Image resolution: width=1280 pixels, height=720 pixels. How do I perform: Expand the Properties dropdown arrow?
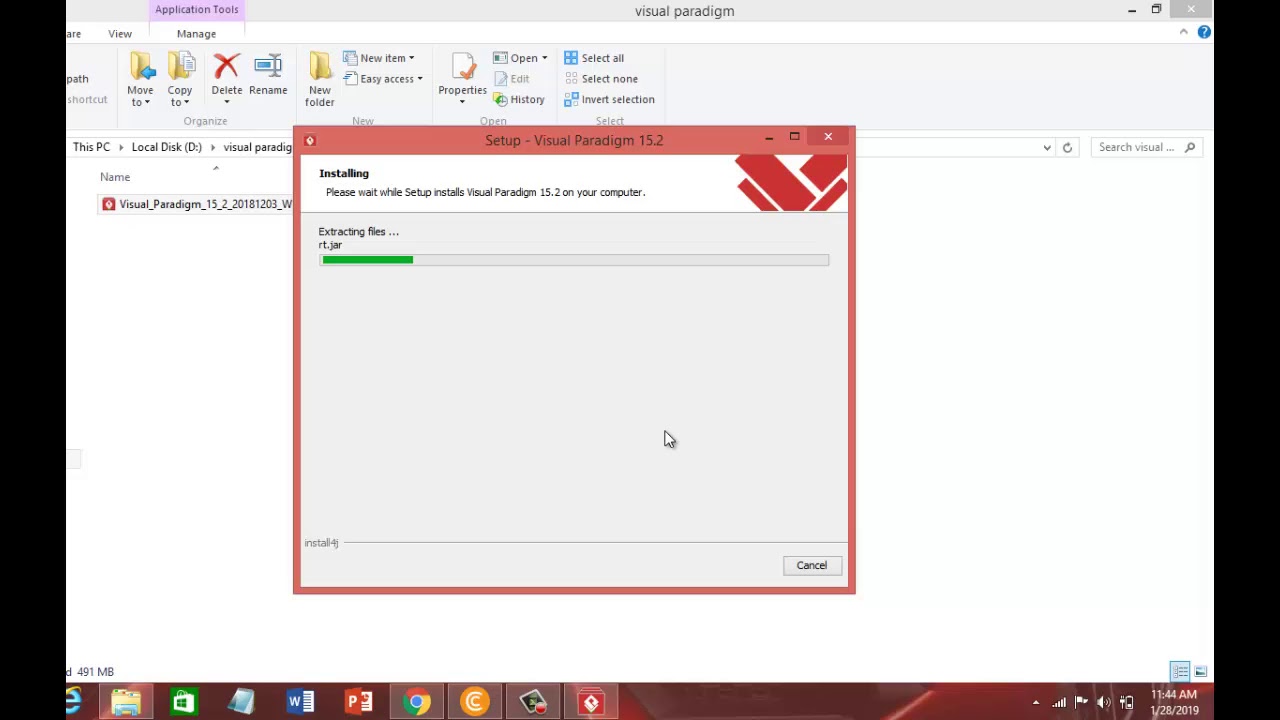[x=462, y=102]
